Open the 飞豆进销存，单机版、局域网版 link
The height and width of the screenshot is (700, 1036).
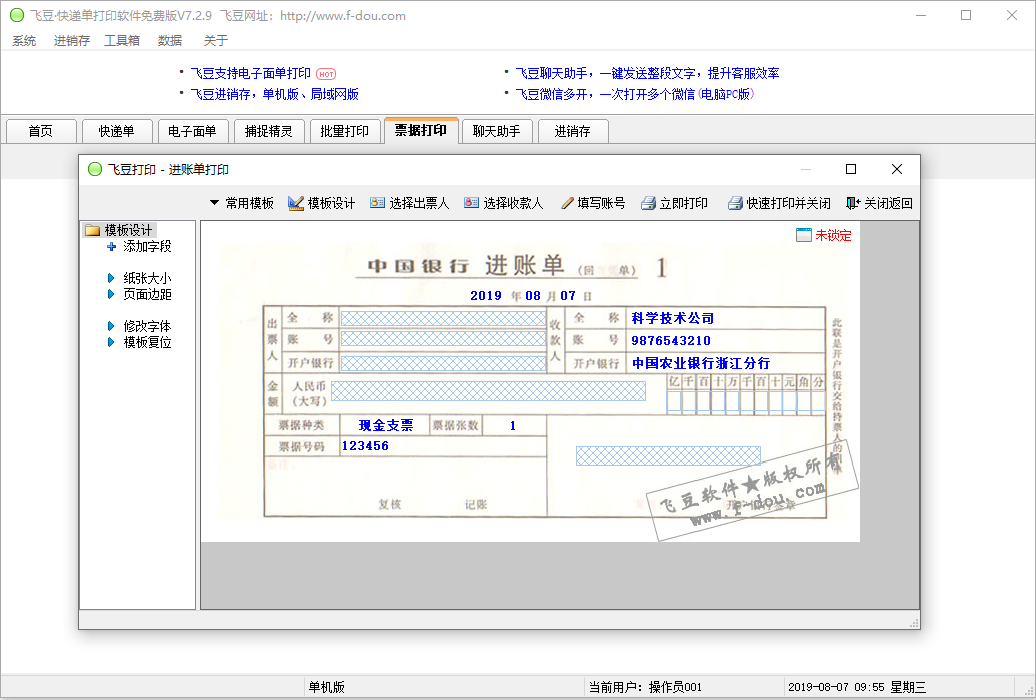(x=274, y=95)
